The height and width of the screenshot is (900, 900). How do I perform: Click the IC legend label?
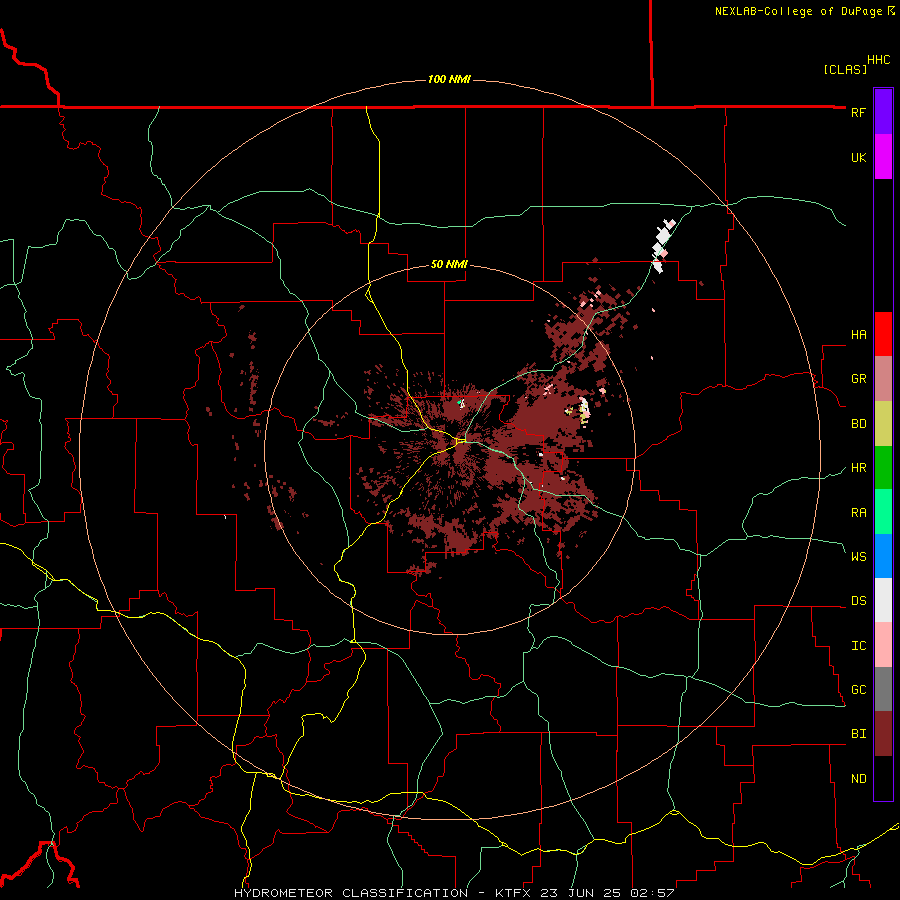tap(858, 646)
